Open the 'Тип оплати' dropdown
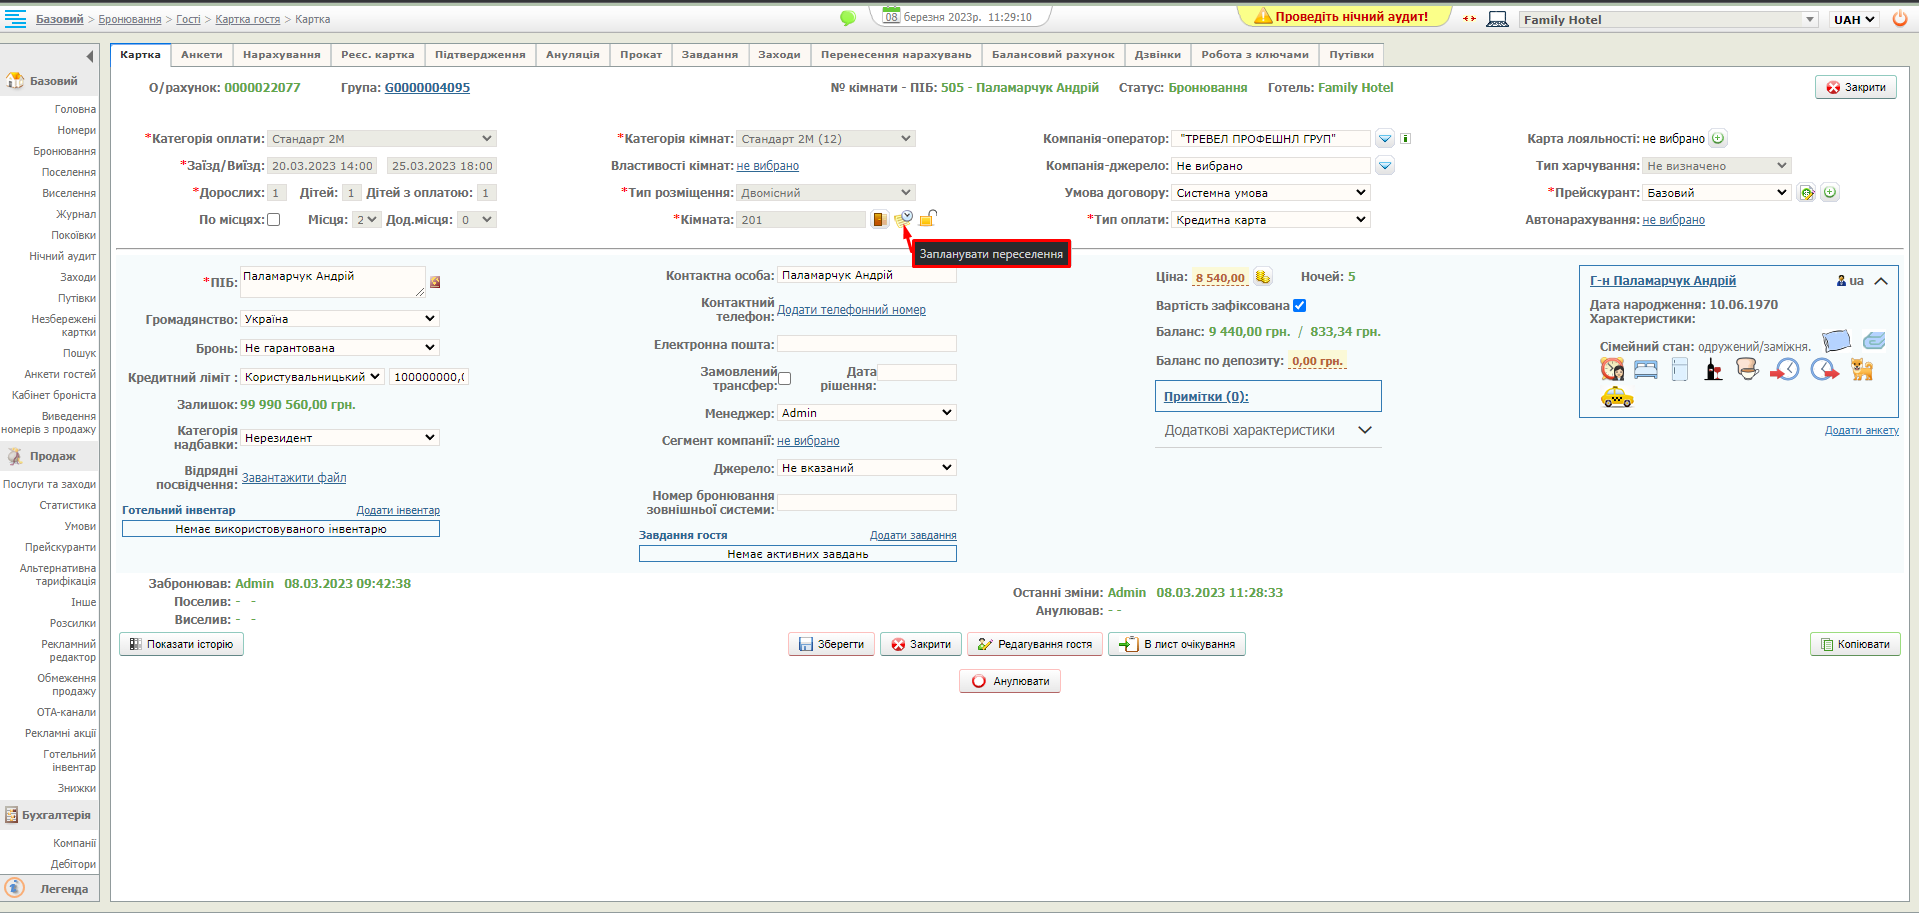Viewport: 1919px width, 913px height. click(1270, 220)
